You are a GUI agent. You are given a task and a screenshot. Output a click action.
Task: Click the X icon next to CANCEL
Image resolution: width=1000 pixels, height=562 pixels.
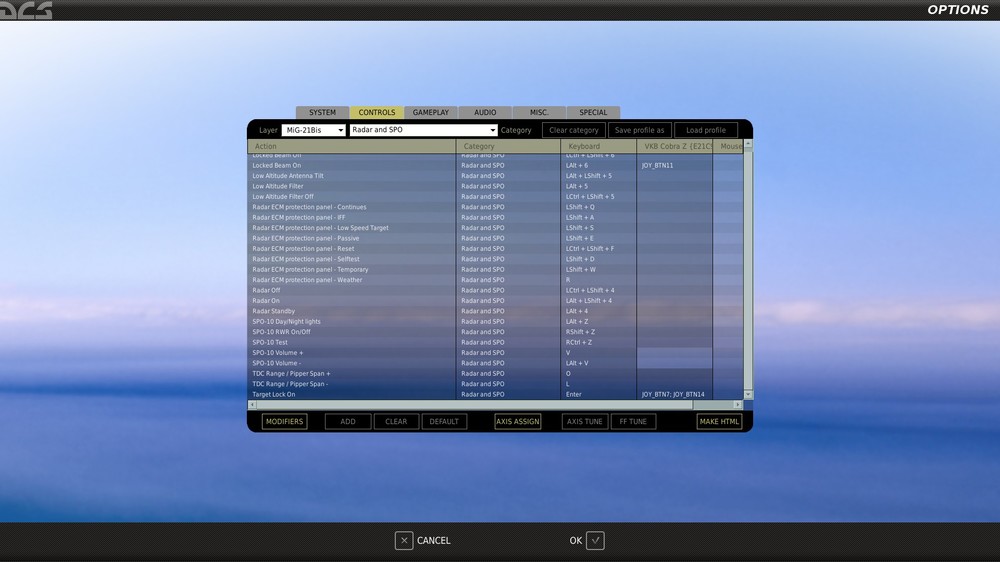(404, 540)
